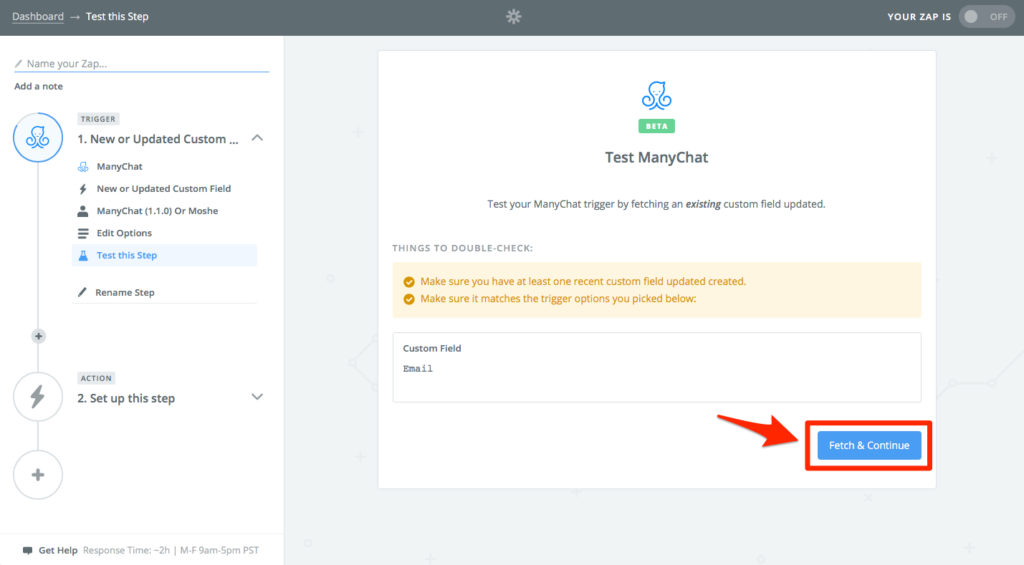Click the Test ManyChat heading

pos(656,157)
